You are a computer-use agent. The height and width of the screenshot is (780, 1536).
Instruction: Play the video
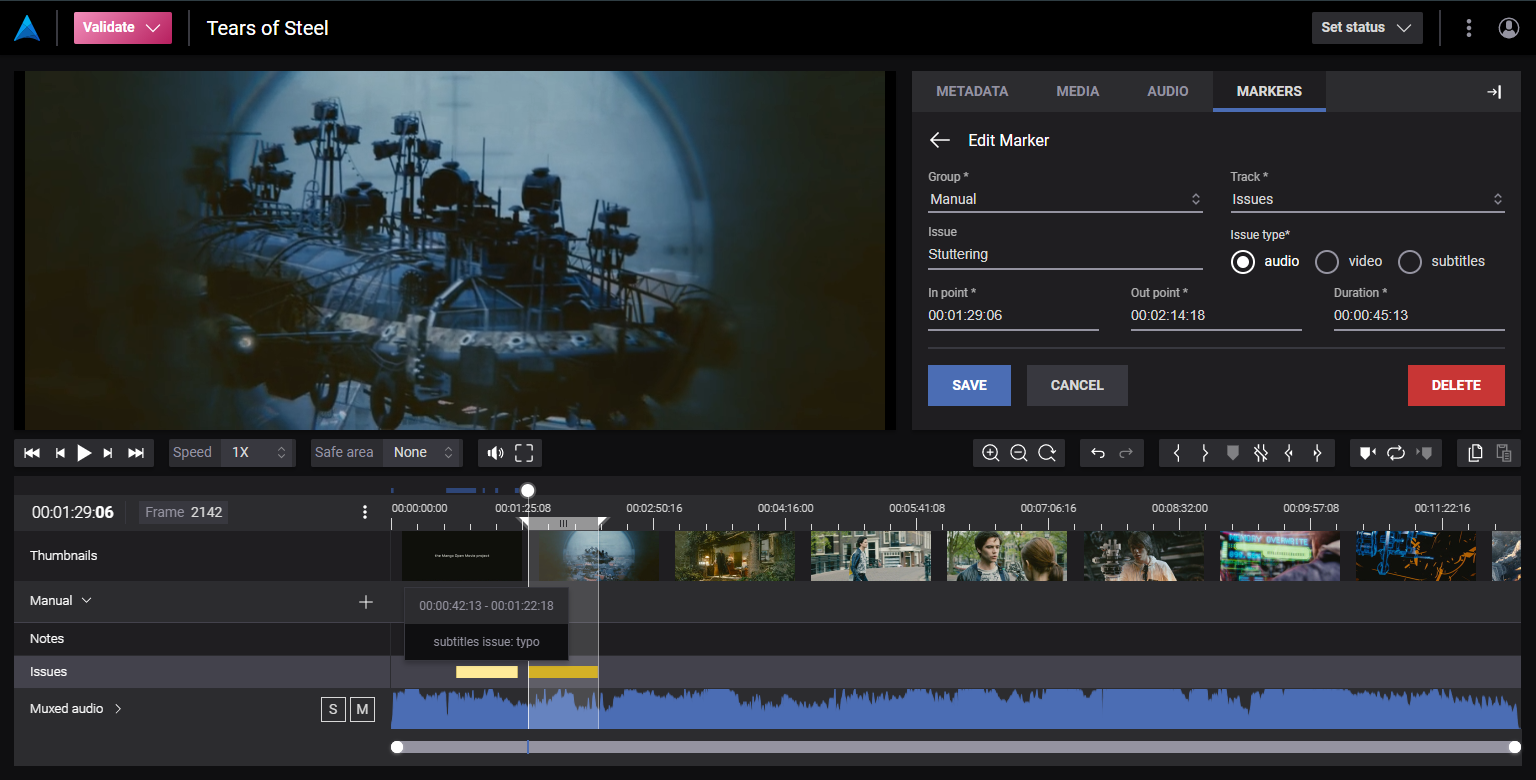pyautogui.click(x=85, y=453)
